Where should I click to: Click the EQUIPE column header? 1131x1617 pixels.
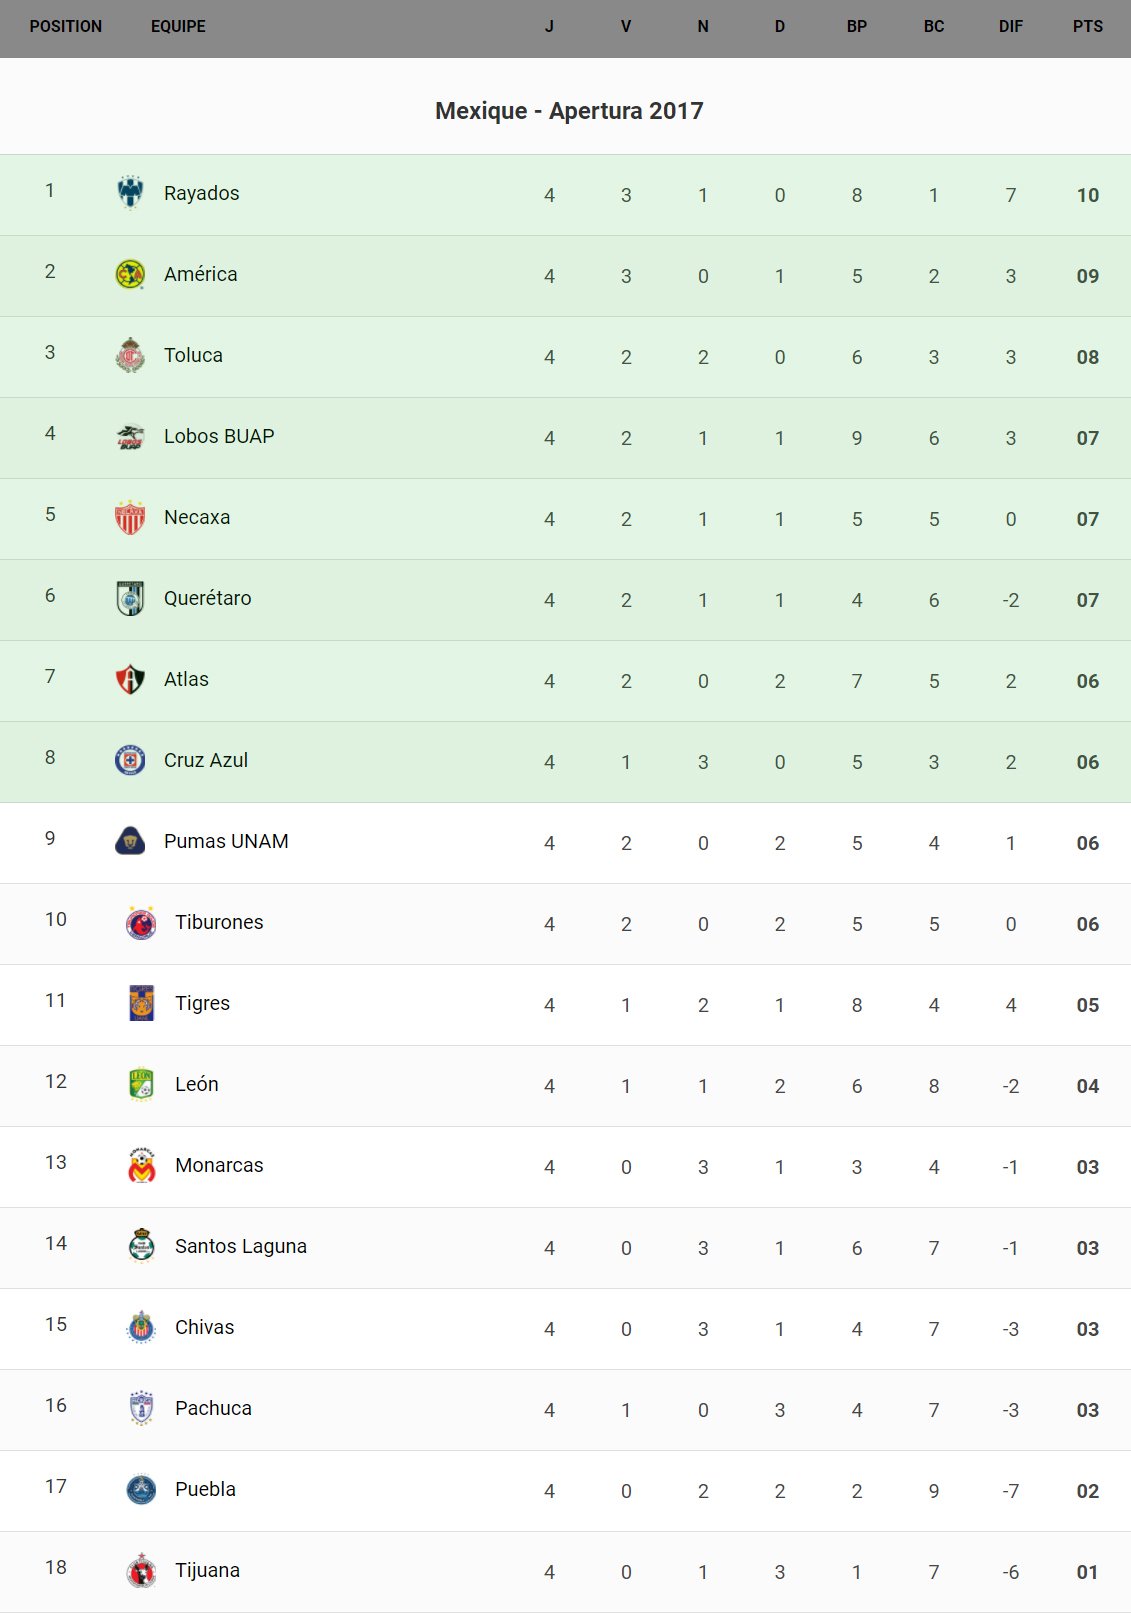click(x=178, y=27)
